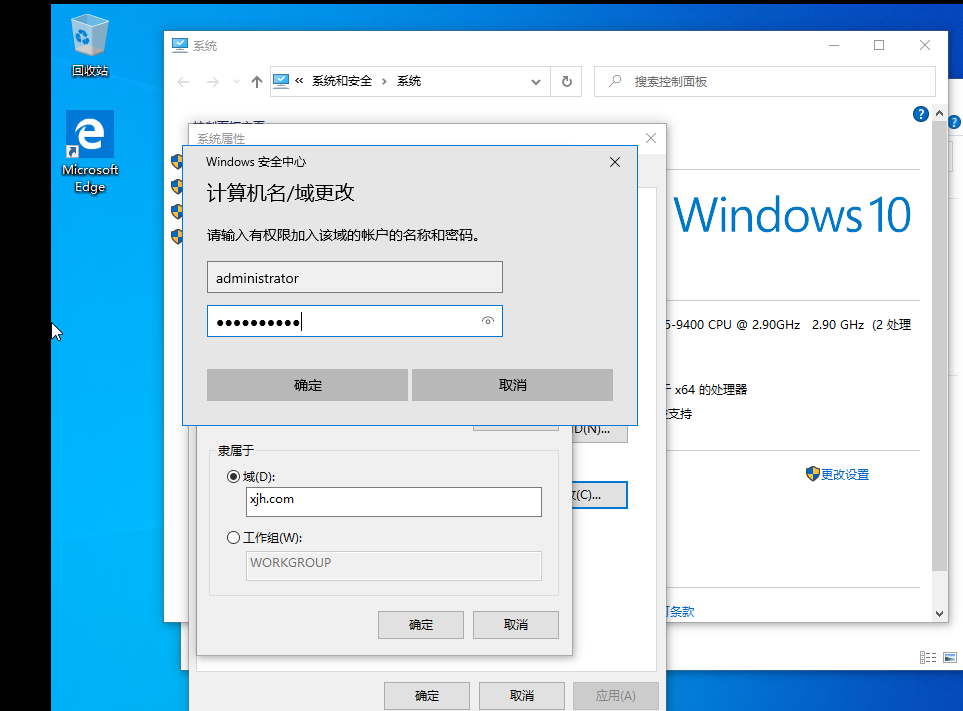Screen dimensions: 963x711
Task: Click 确定 at bottom of System Properties
Action: click(x=427, y=696)
